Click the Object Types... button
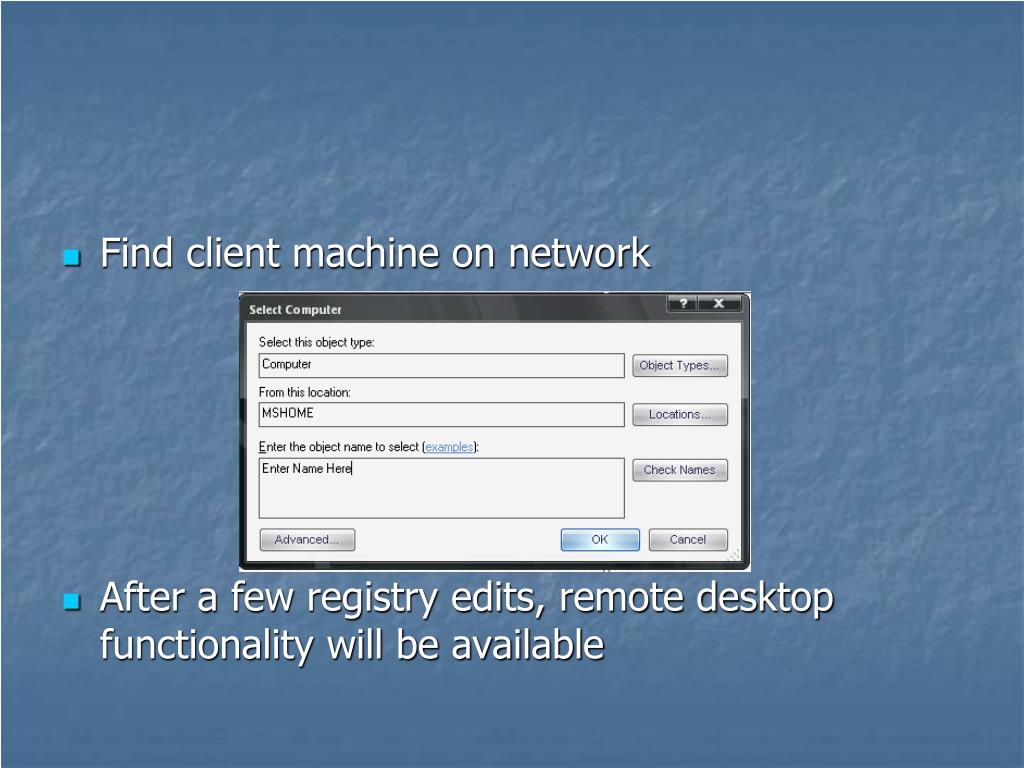Viewport: 1024px width, 768px height. pos(680,365)
